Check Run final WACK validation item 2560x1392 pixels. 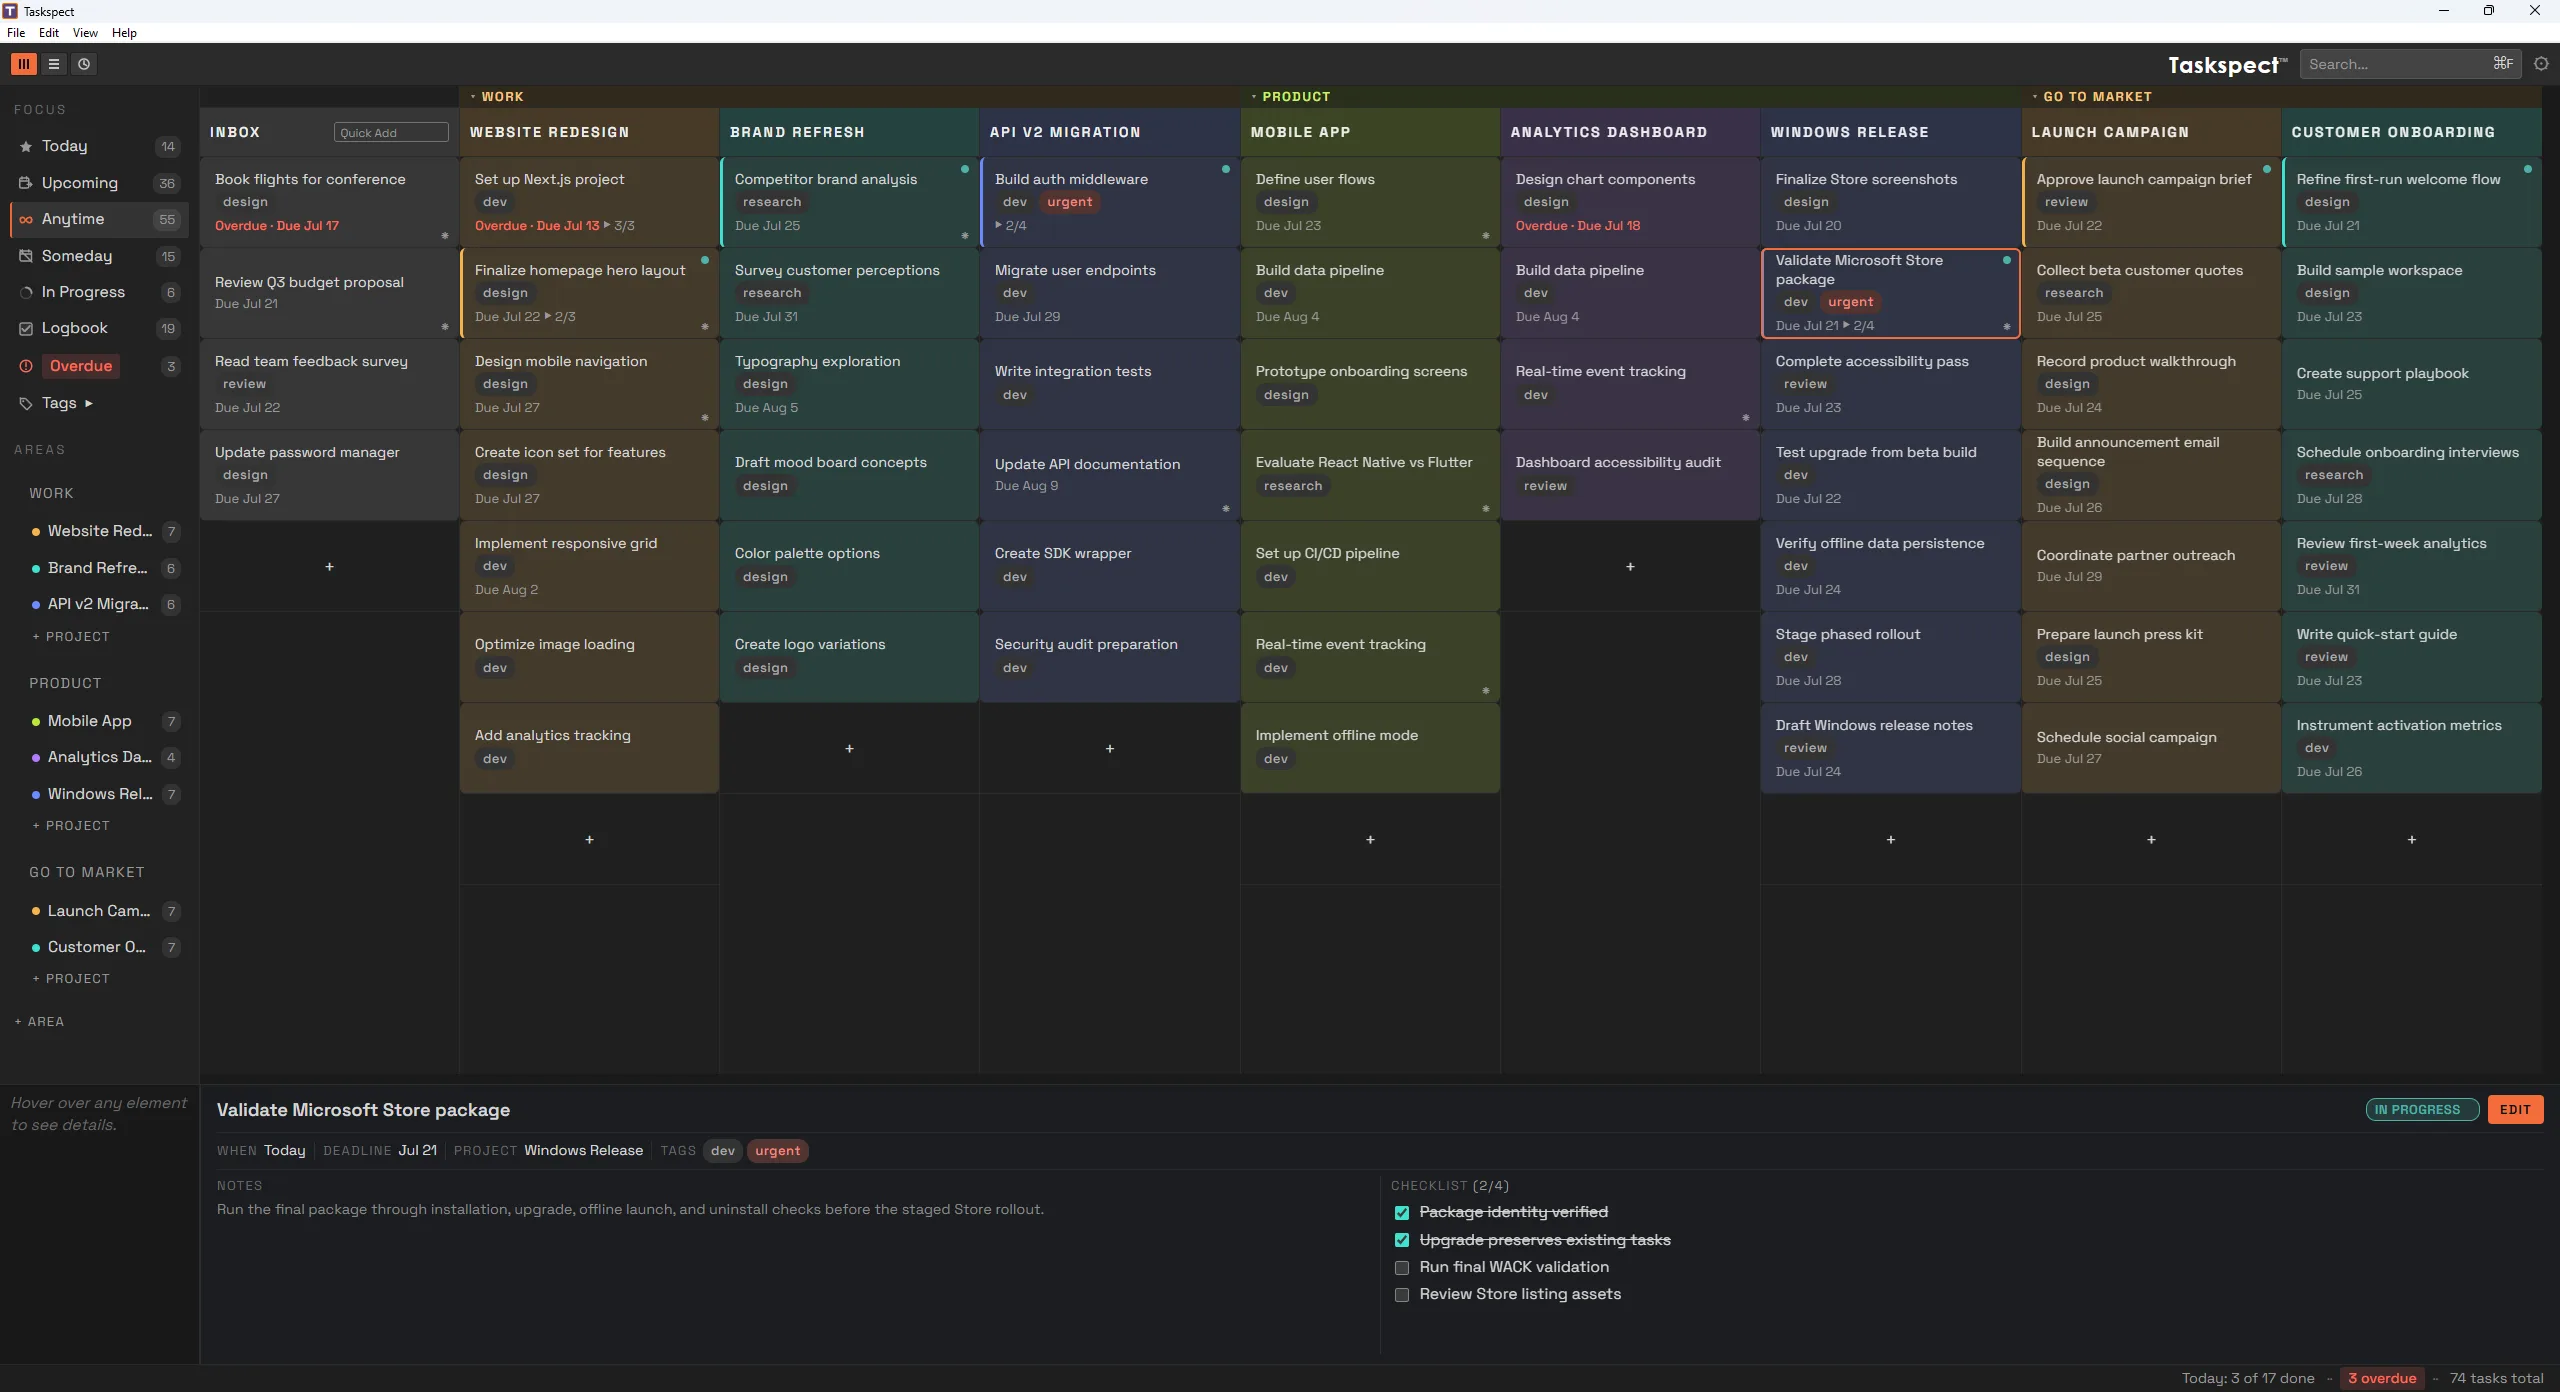click(x=1402, y=1268)
